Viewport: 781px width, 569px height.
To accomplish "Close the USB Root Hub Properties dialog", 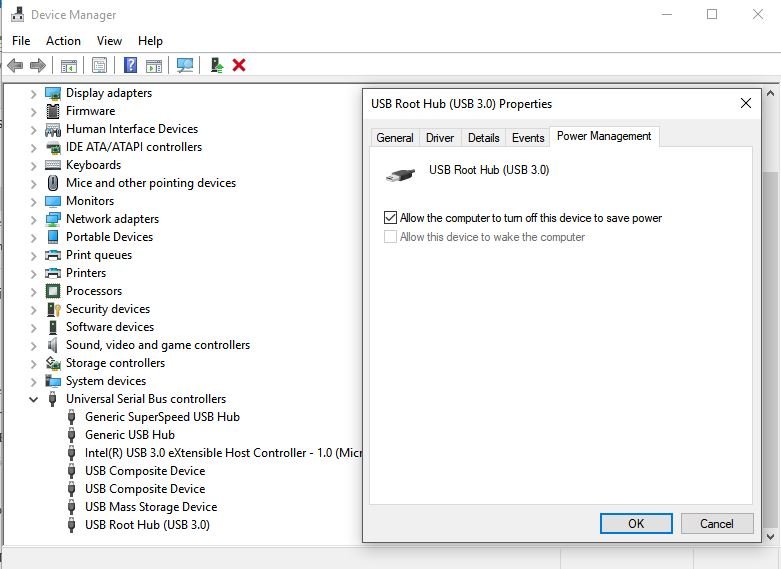I will (746, 103).
